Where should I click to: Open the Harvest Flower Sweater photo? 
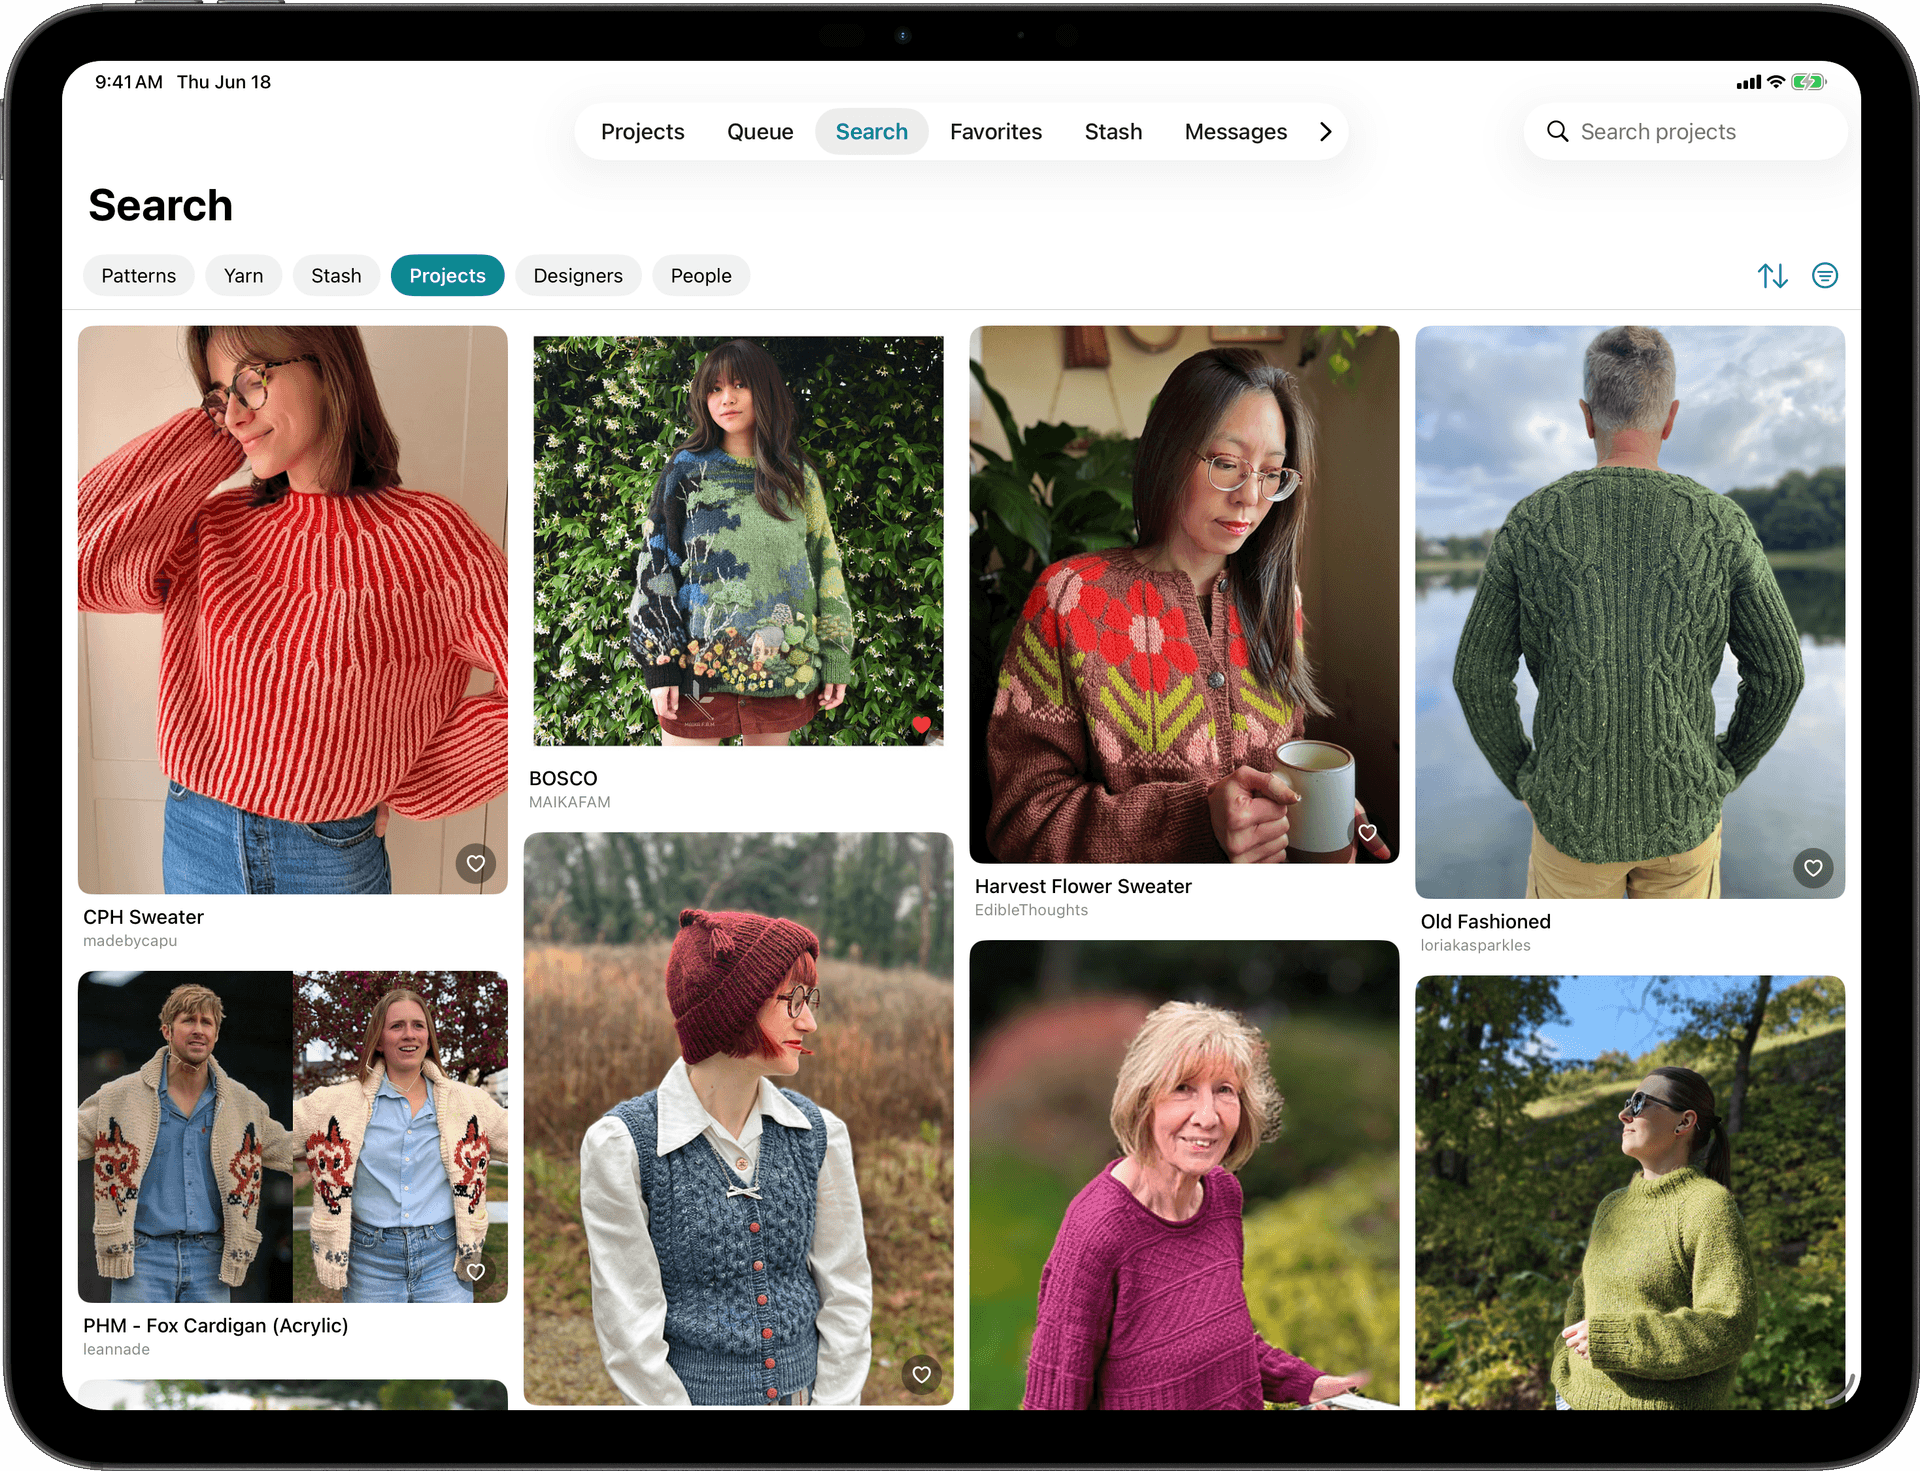[1184, 594]
